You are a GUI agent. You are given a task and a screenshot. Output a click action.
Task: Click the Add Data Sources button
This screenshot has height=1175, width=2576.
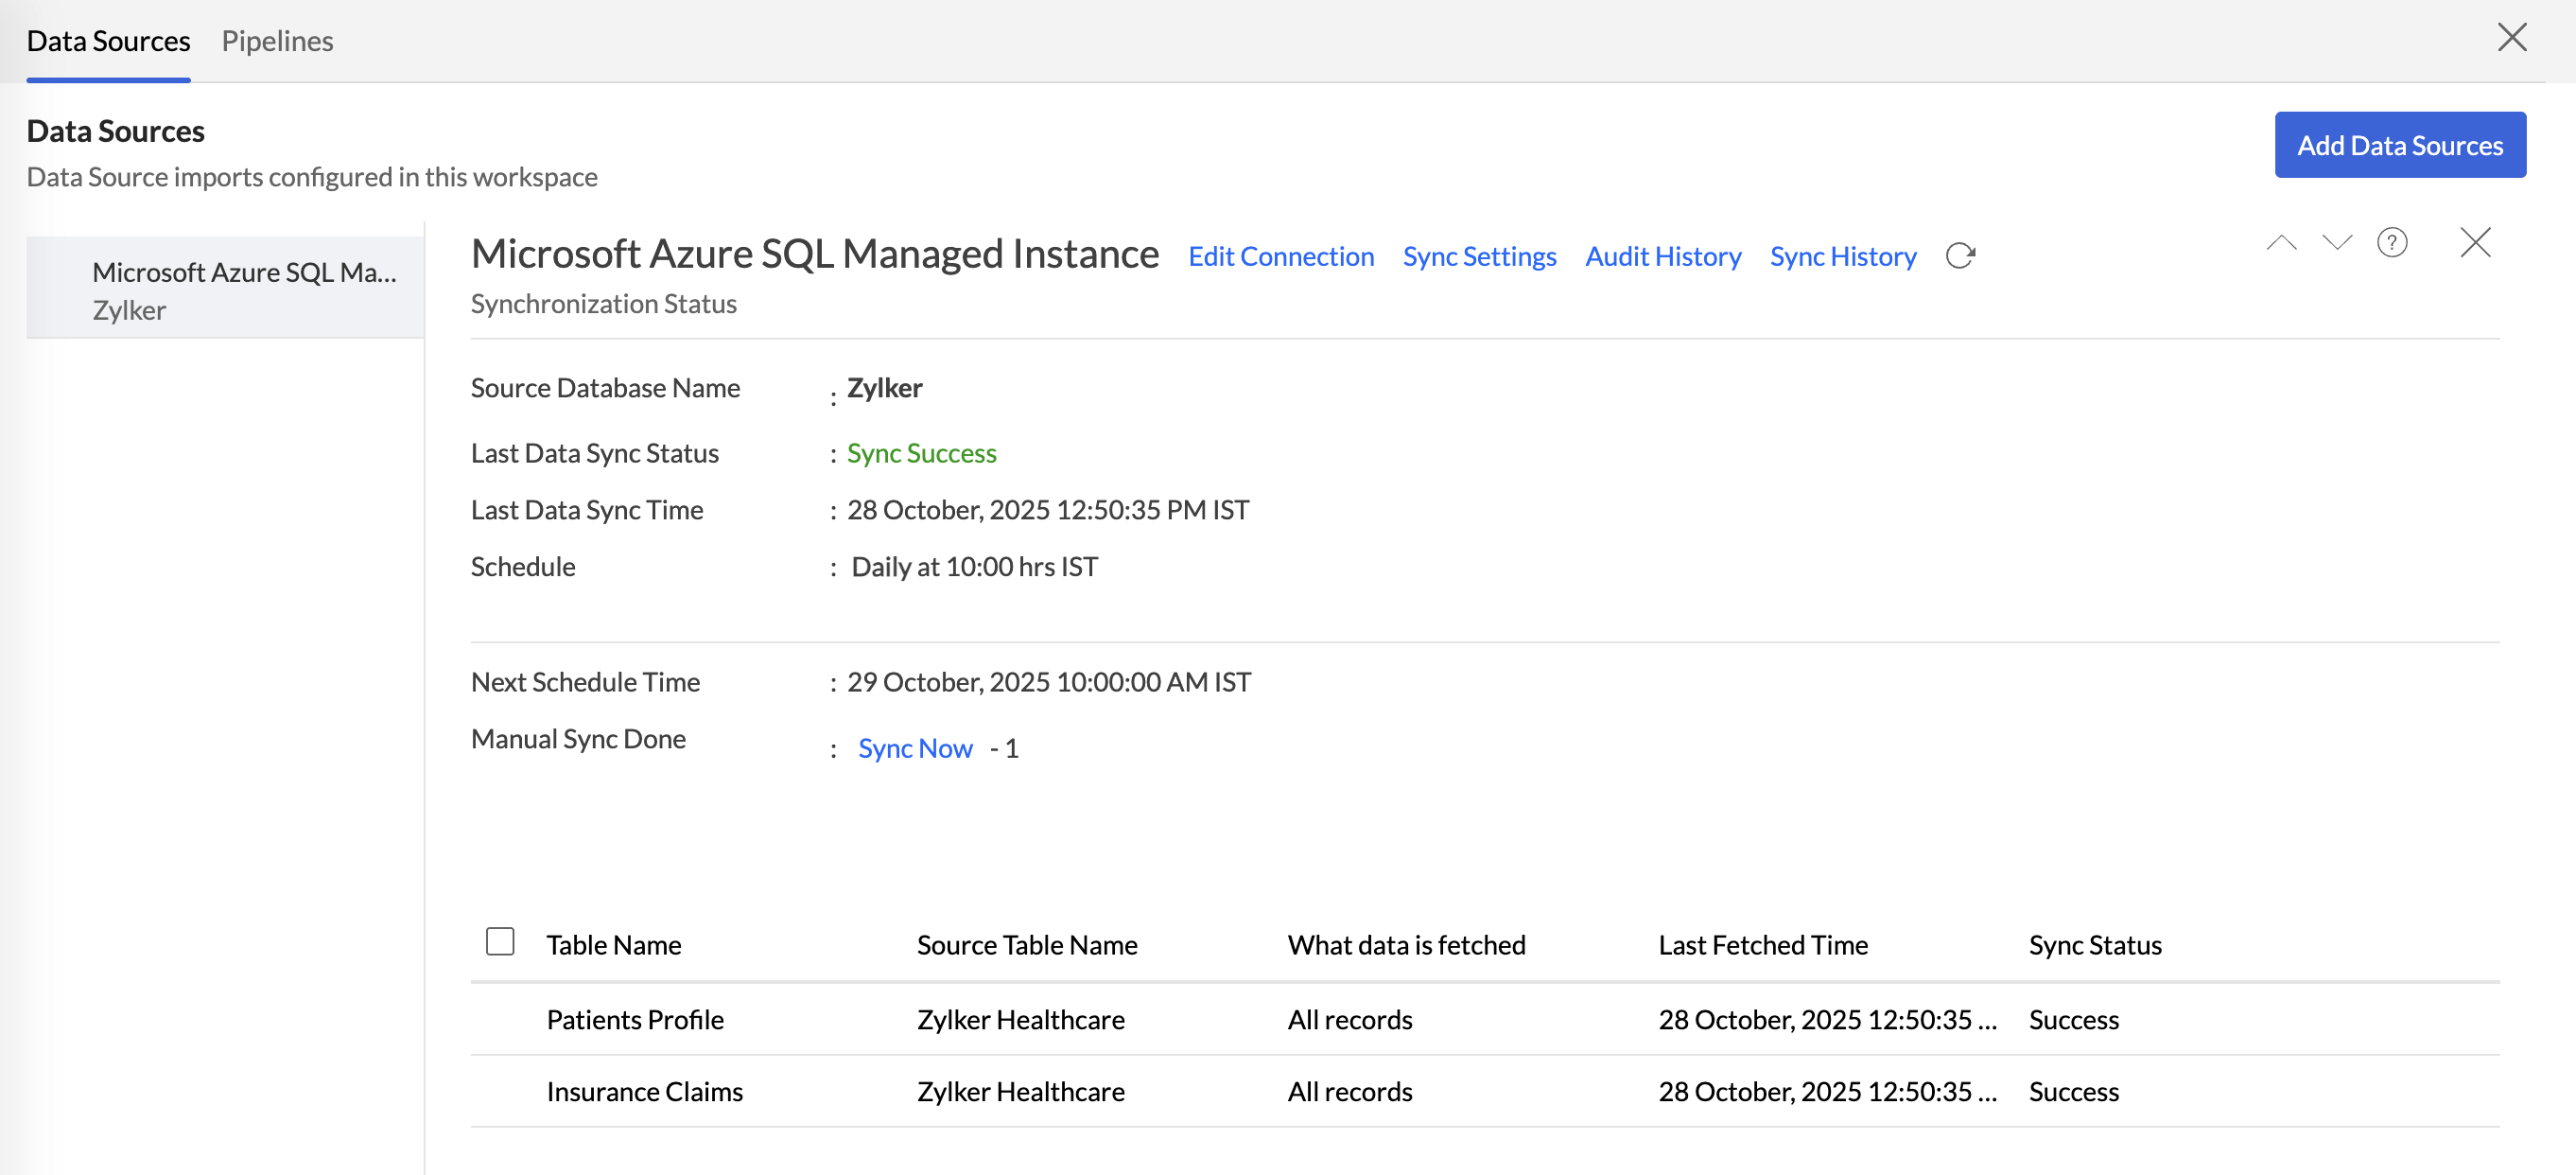coord(2399,145)
